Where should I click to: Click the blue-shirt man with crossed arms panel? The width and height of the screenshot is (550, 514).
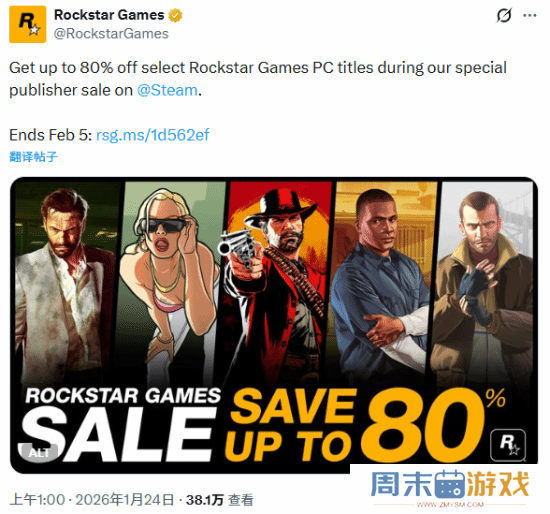tap(382, 281)
